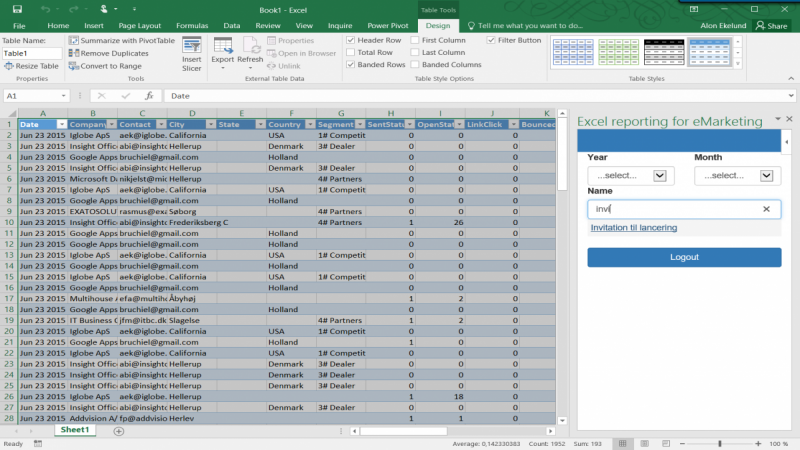The height and width of the screenshot is (450, 800).
Task: Undo the last action in the title bar
Action: pos(45,9)
